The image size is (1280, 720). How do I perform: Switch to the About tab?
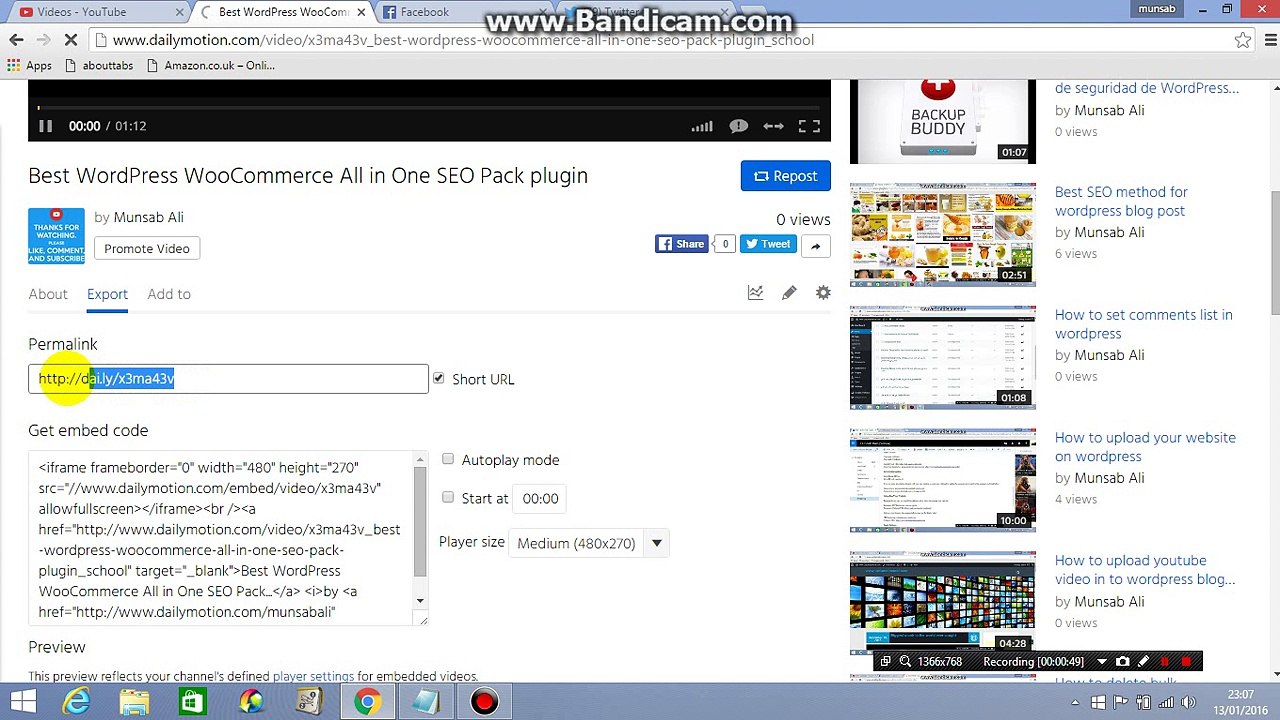pyautogui.click(x=48, y=294)
